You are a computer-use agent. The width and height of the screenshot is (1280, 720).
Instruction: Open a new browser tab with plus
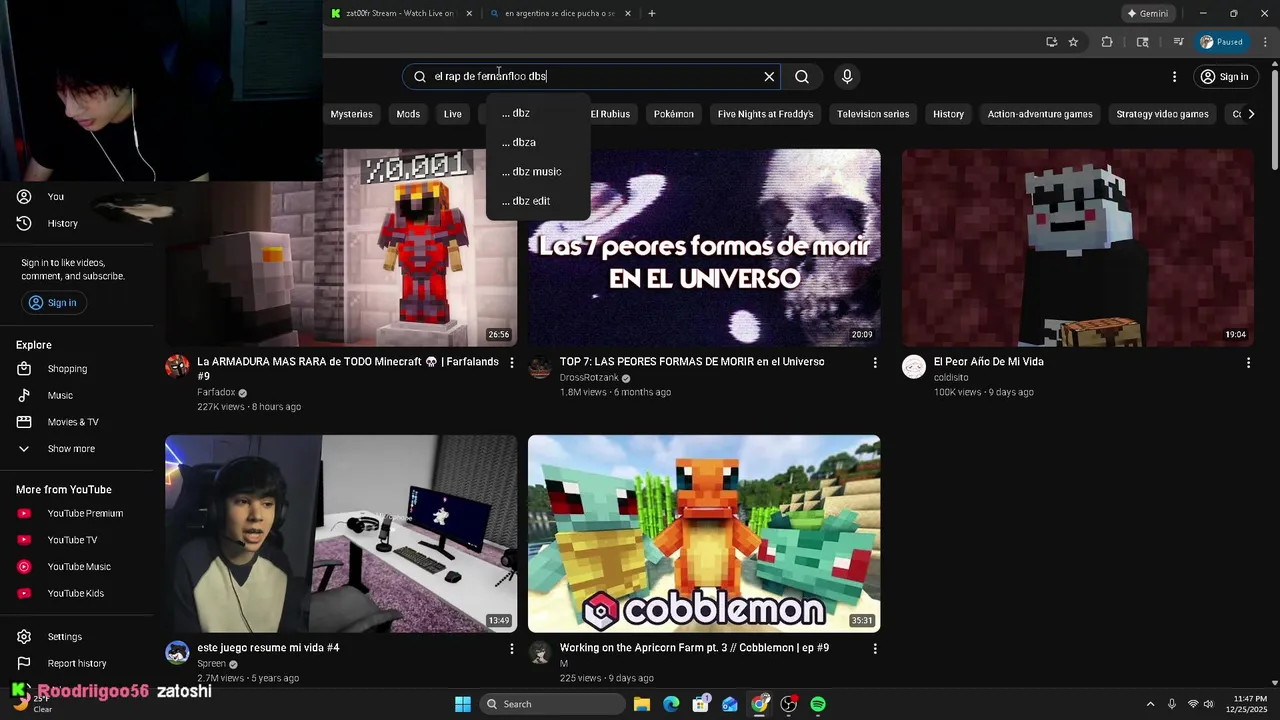point(652,13)
